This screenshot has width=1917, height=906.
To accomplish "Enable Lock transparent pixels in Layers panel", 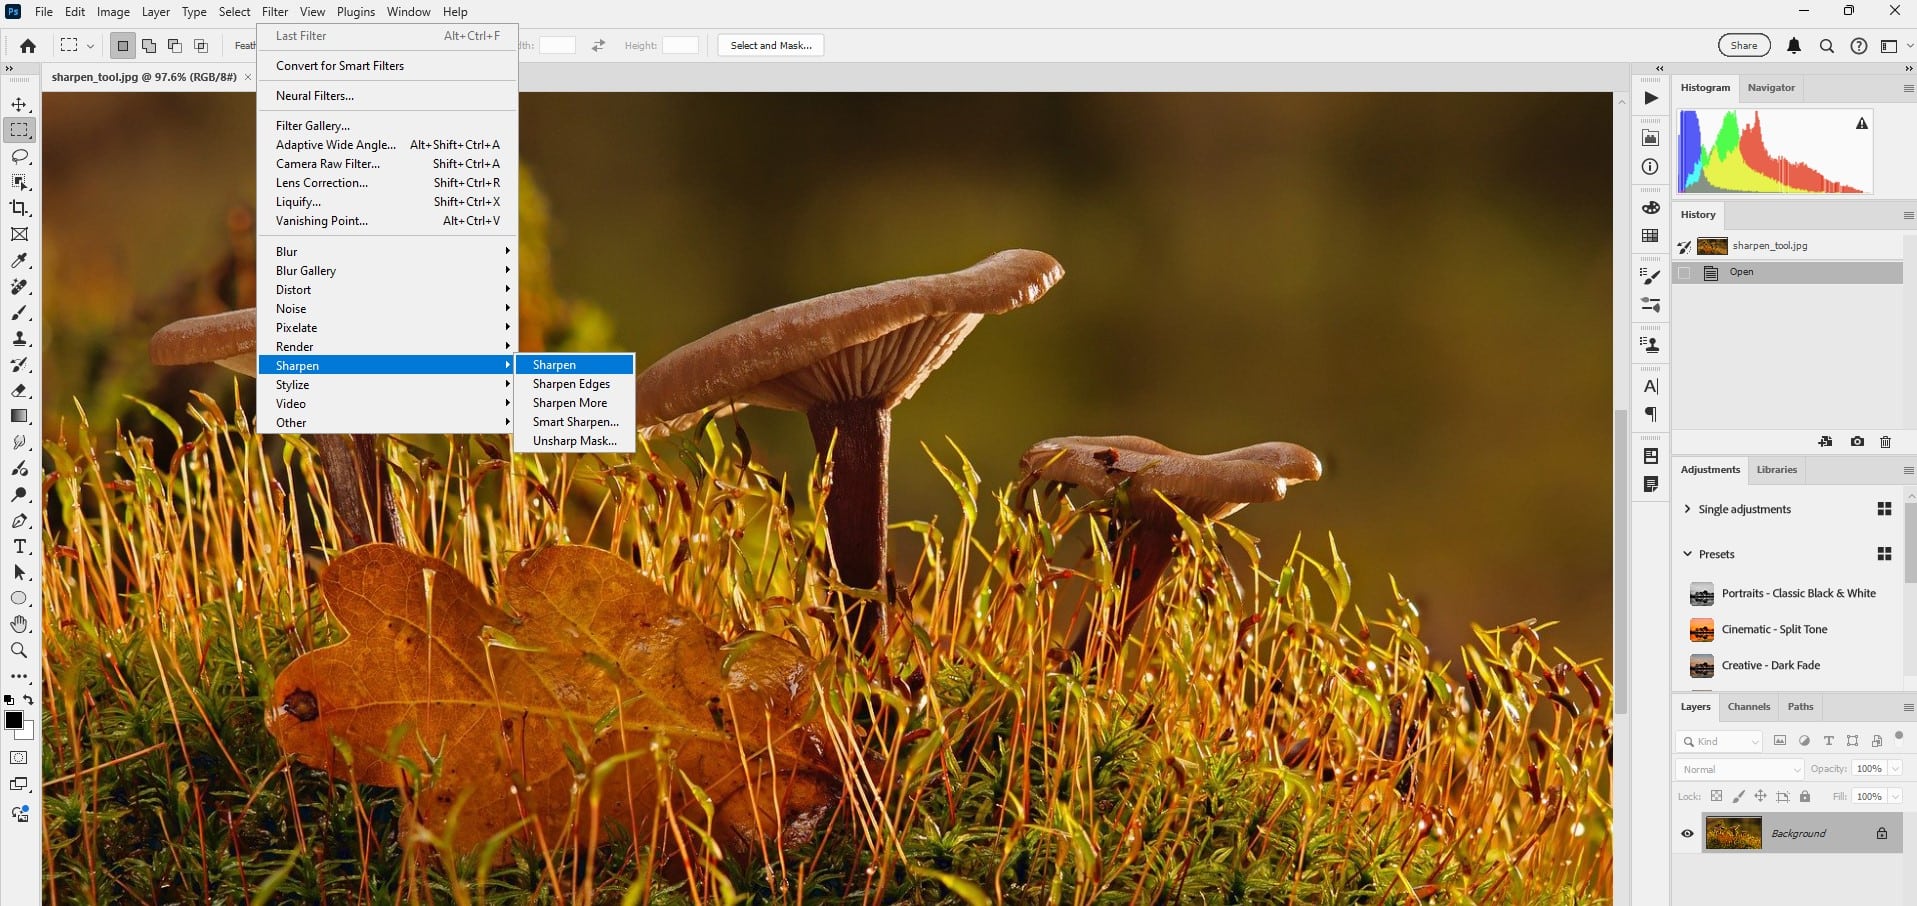I will [x=1716, y=796].
